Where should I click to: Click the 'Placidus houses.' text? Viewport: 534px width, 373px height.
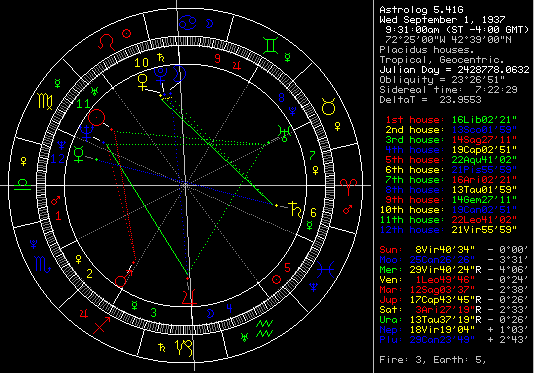pos(427,50)
